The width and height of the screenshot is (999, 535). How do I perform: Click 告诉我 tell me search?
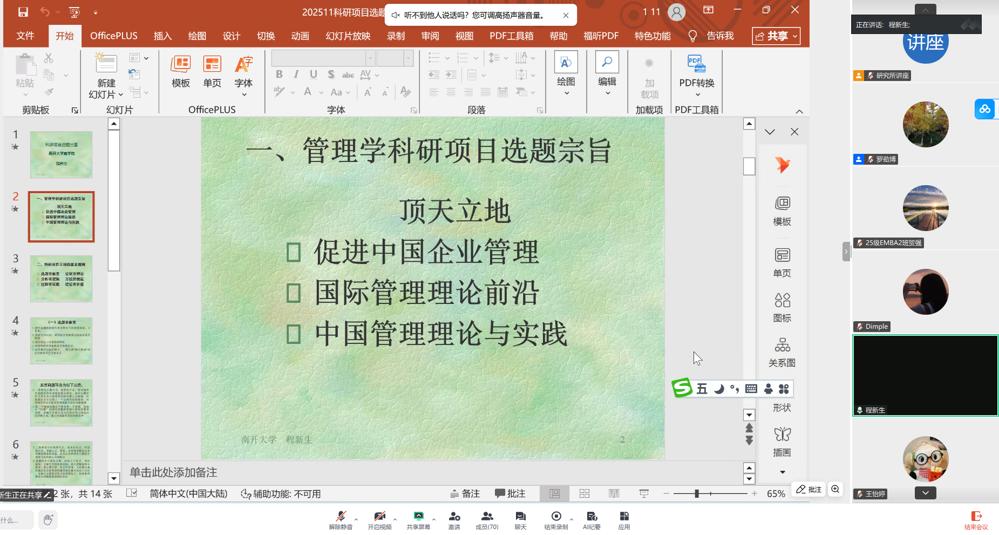(x=711, y=36)
